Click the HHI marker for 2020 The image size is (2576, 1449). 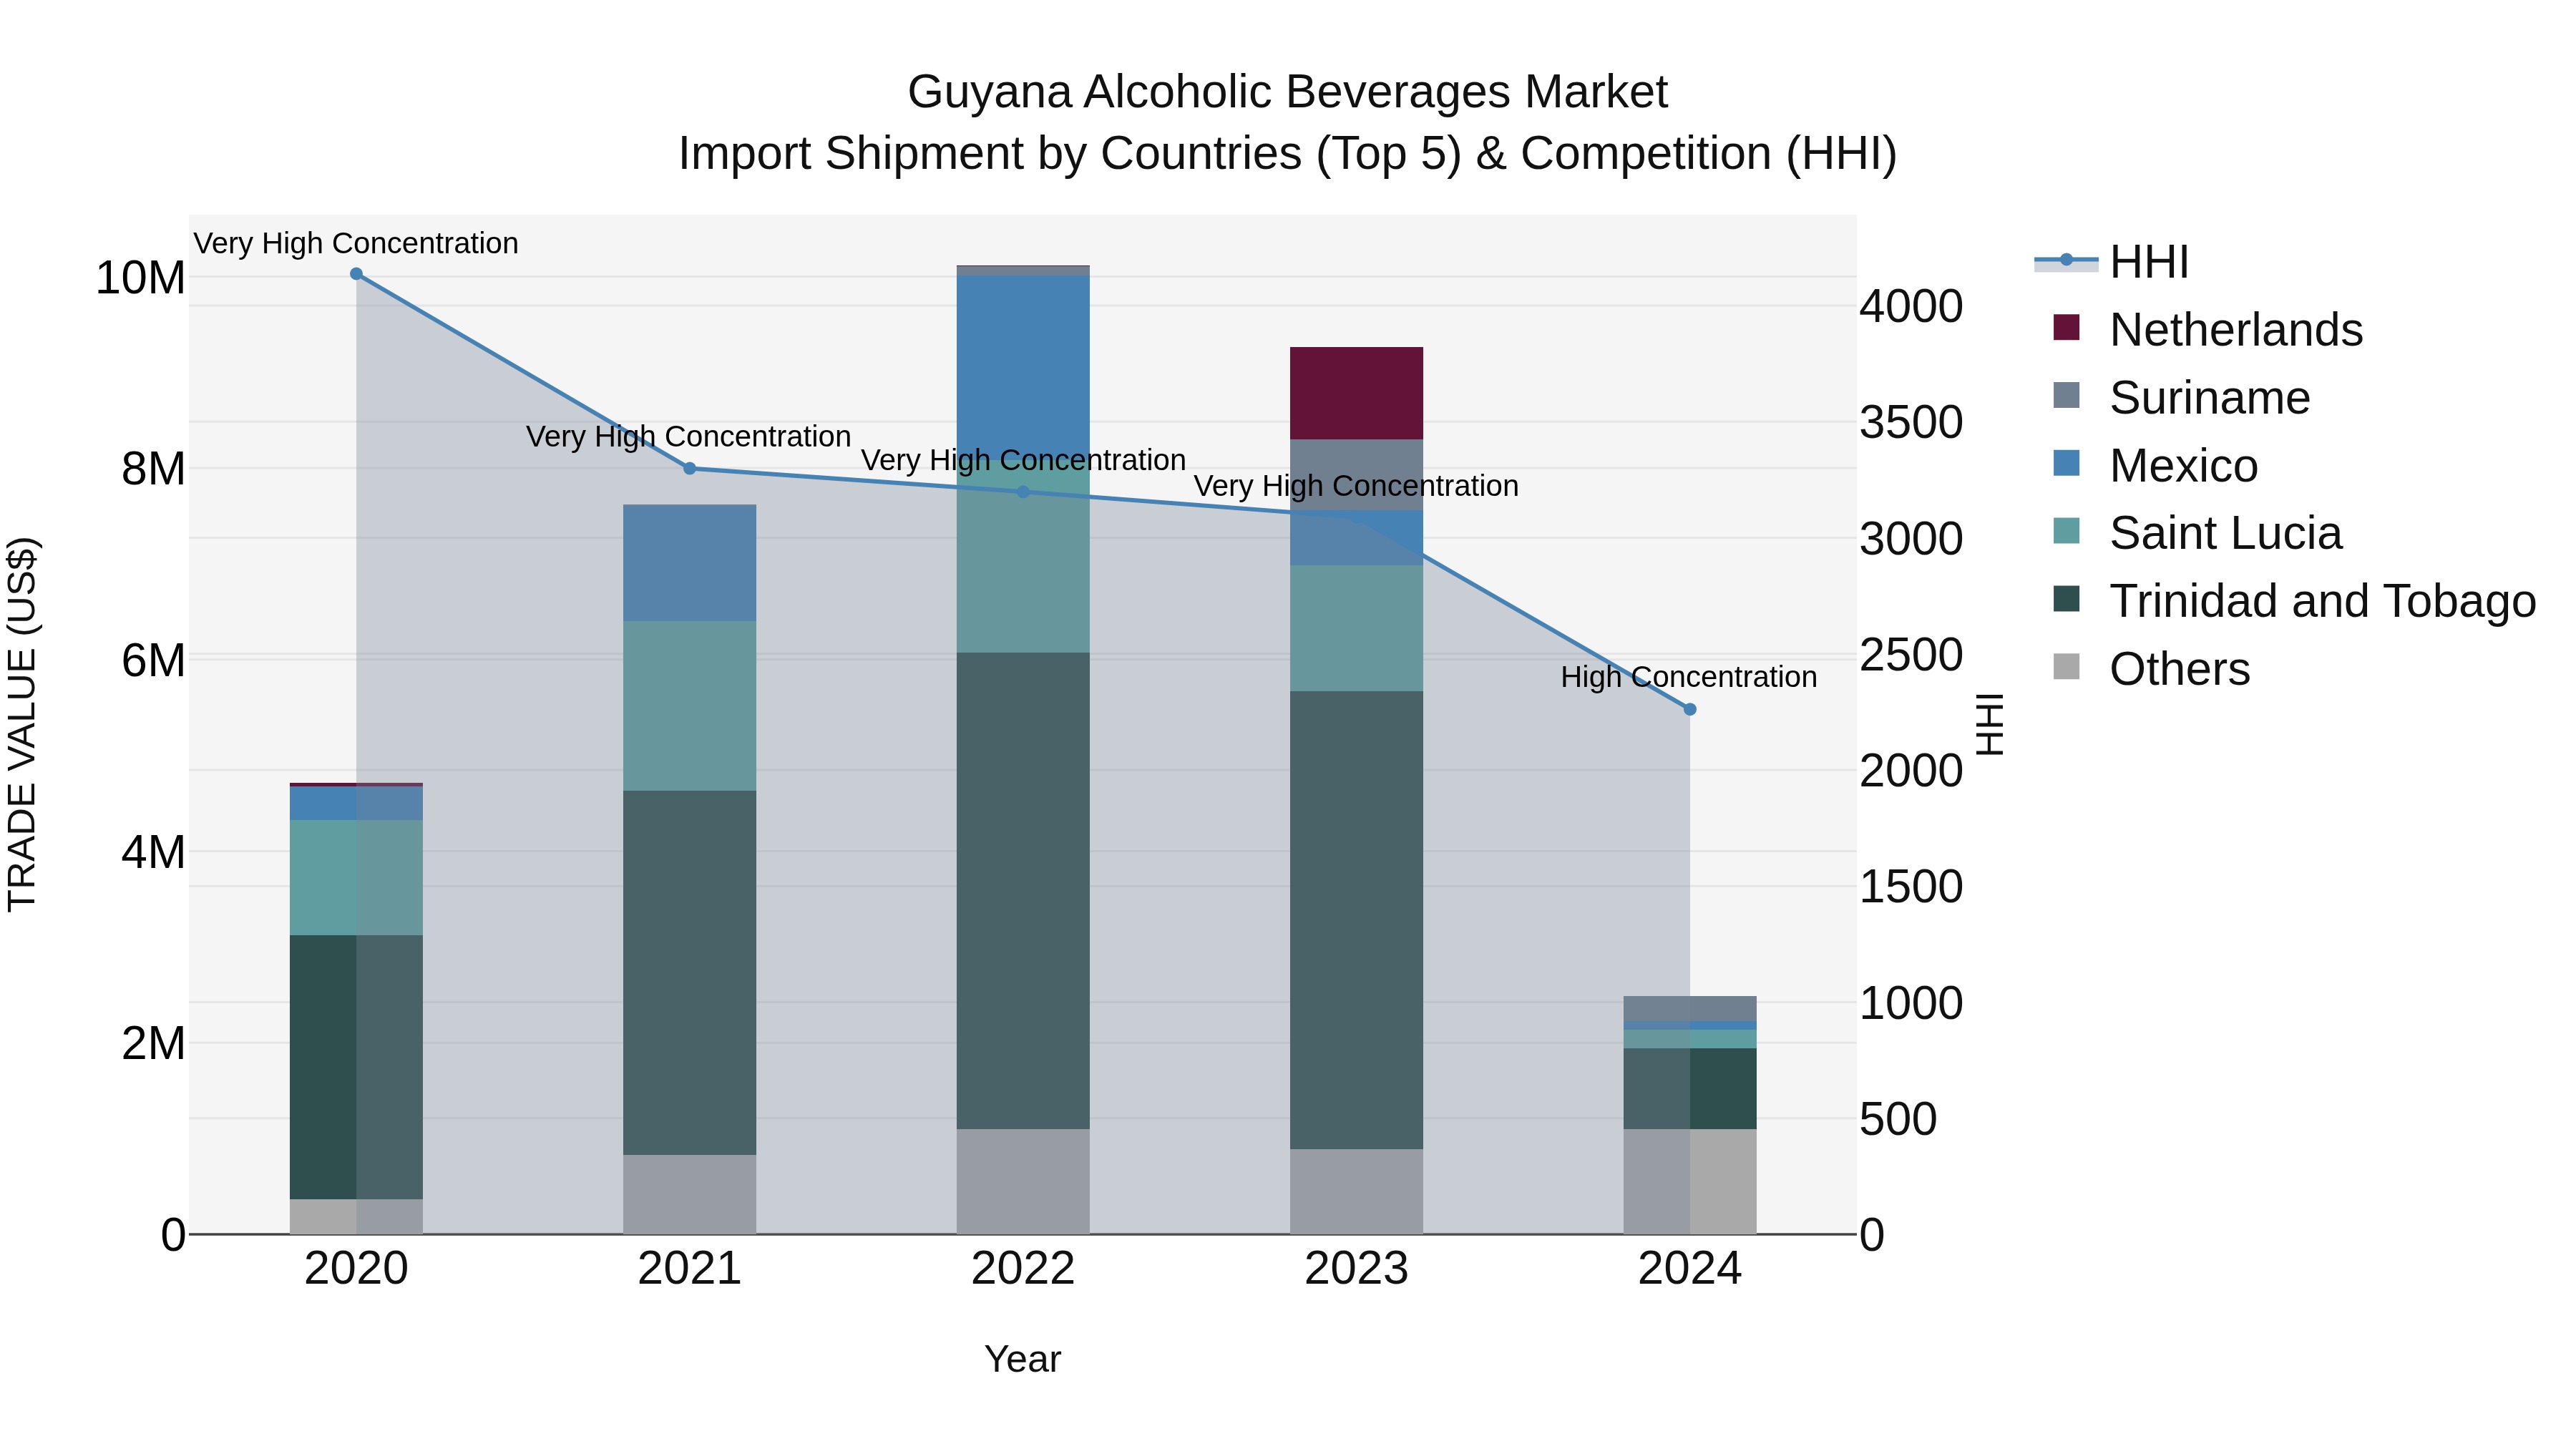pos(356,274)
